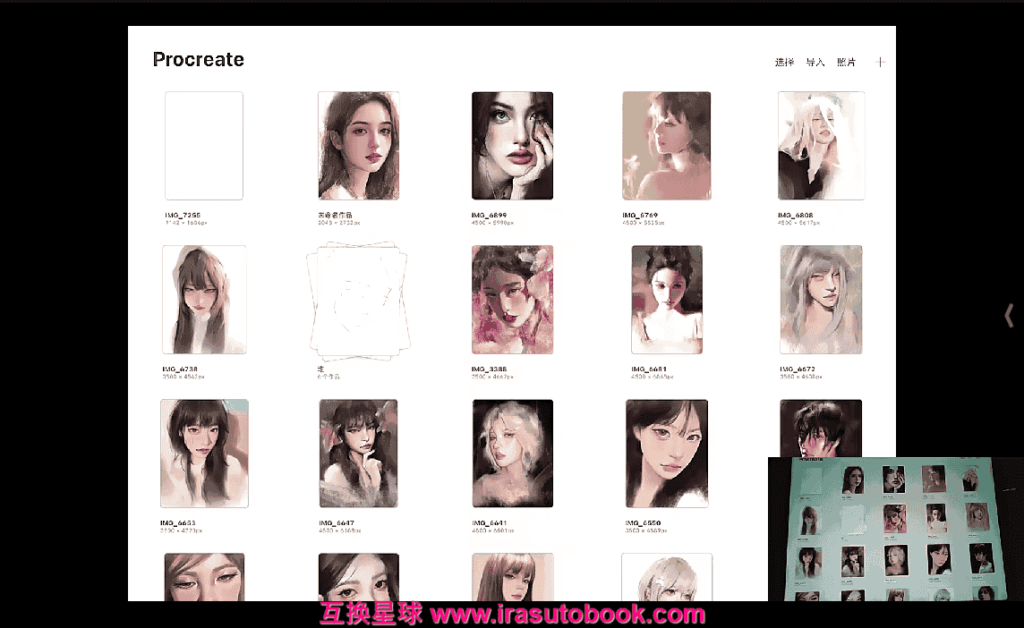Open the IMG_6647 artwork thumbnail
The image size is (1024, 628).
(x=359, y=454)
